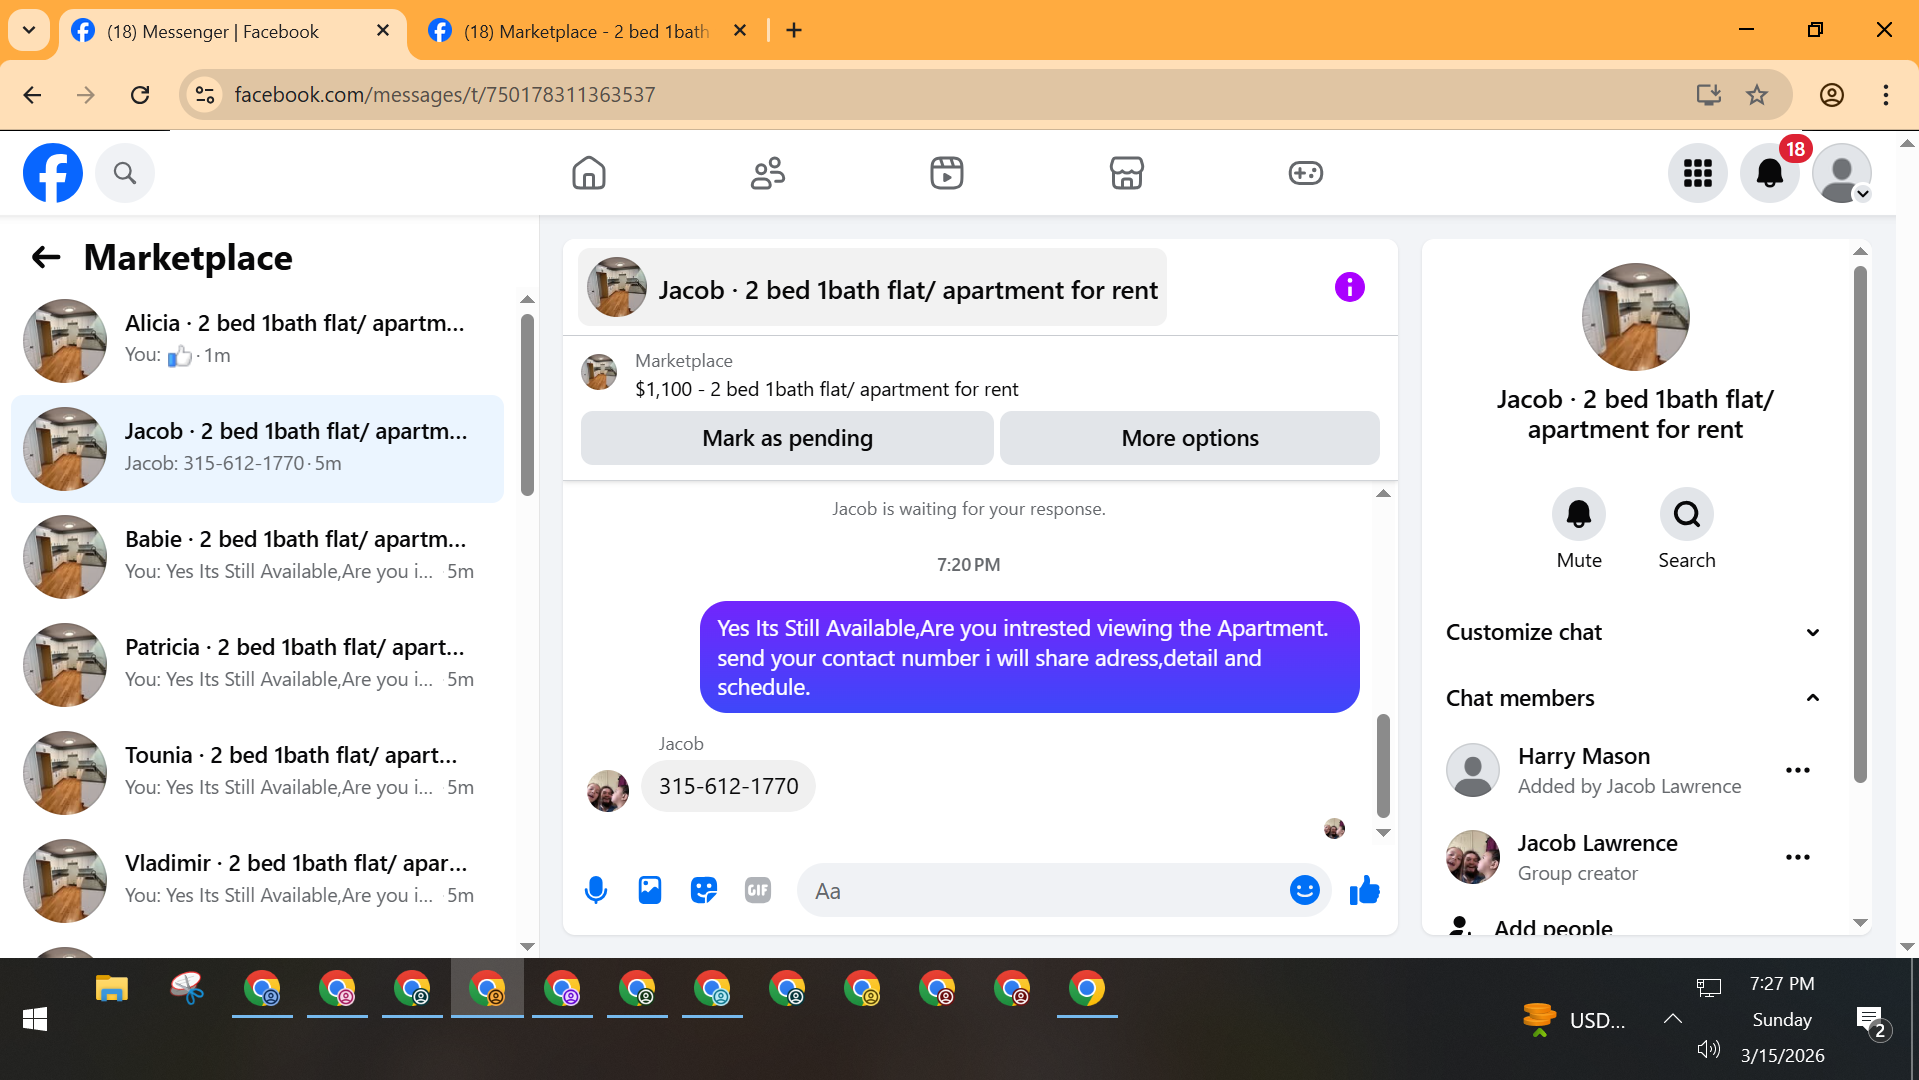Mark the listing as pending
Viewport: 1919px width, 1080px height.
click(787, 438)
